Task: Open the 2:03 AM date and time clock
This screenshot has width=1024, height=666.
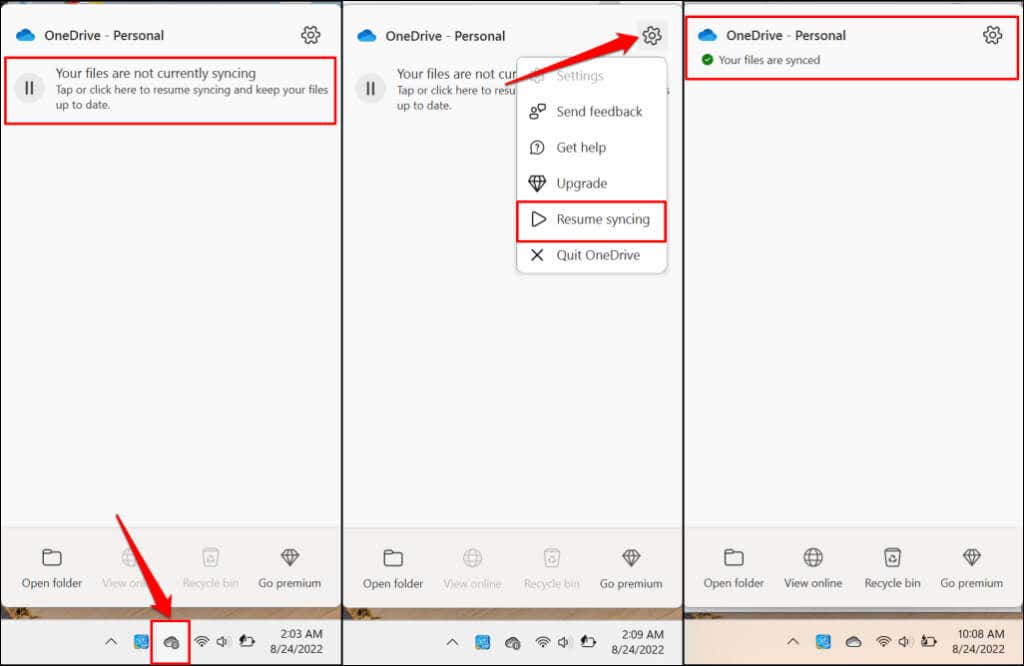Action: 296,641
